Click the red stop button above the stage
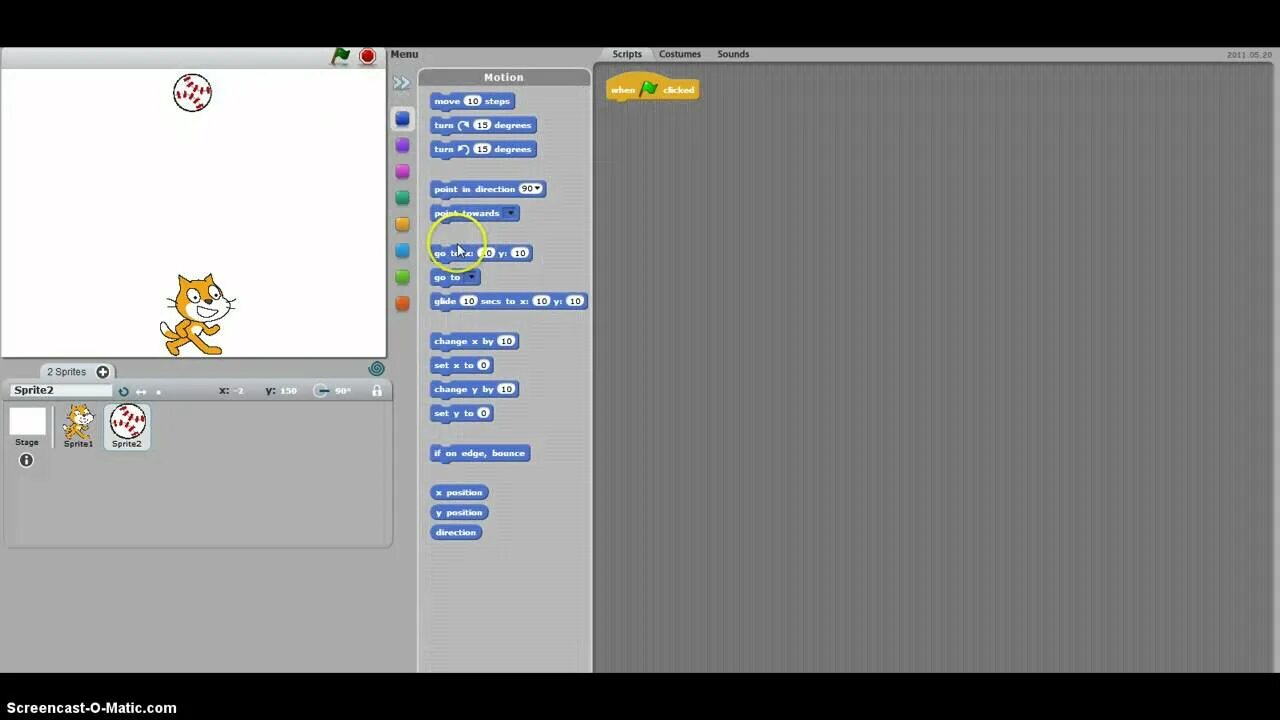Screen dimensions: 1280x720 click(367, 56)
